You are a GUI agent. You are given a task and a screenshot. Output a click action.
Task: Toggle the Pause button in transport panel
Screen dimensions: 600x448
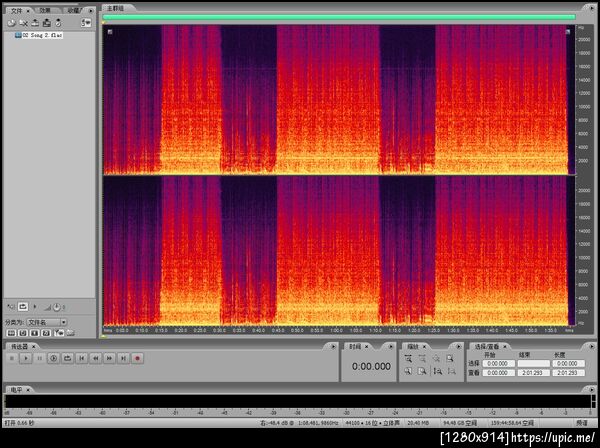[40, 357]
